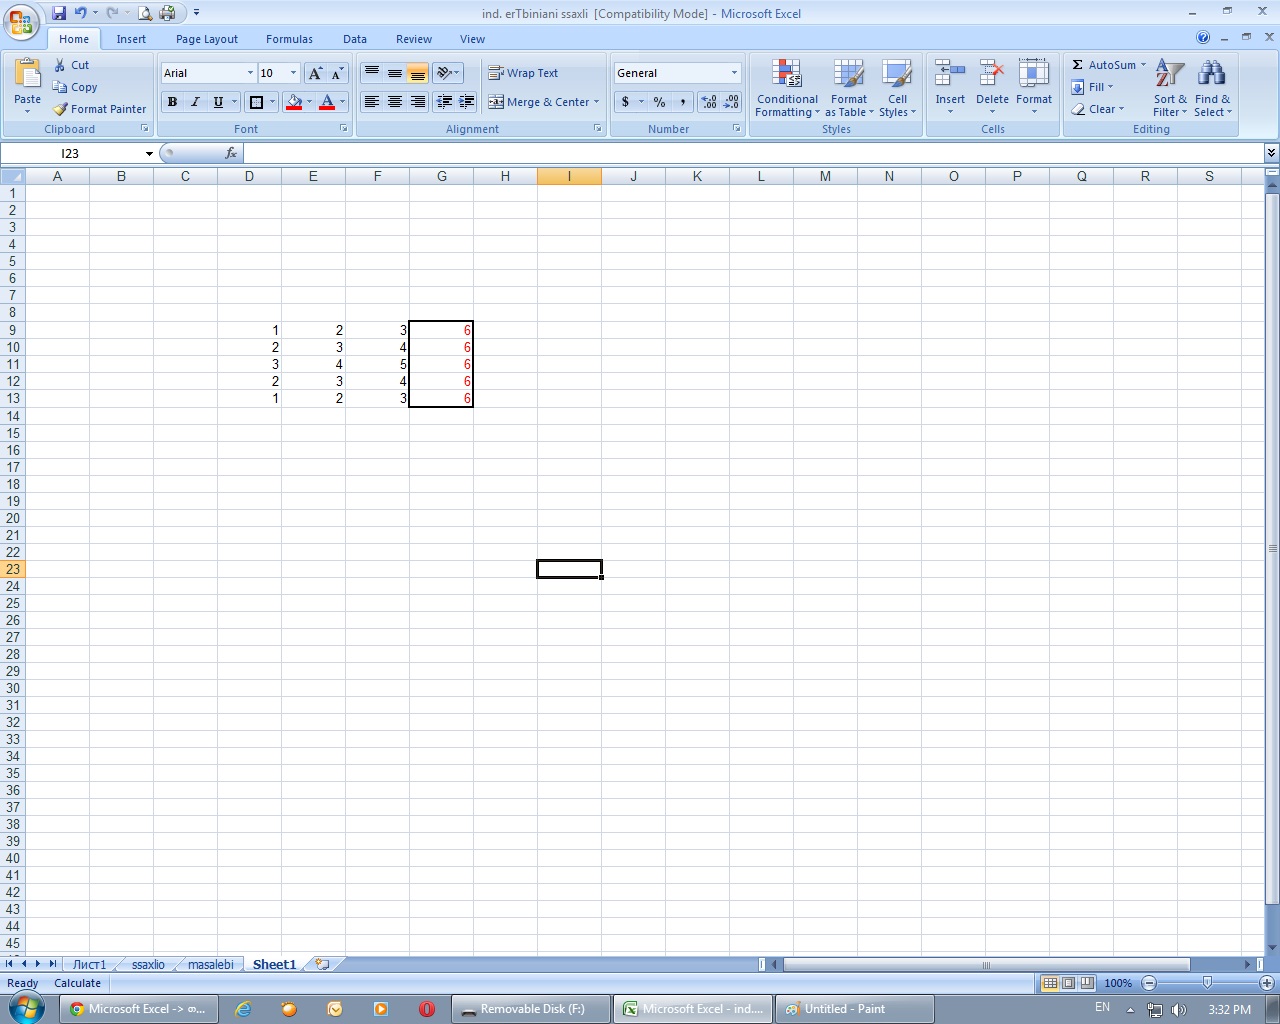Open the Page Layout ribbon tab
1280x1024 pixels.
207,39
